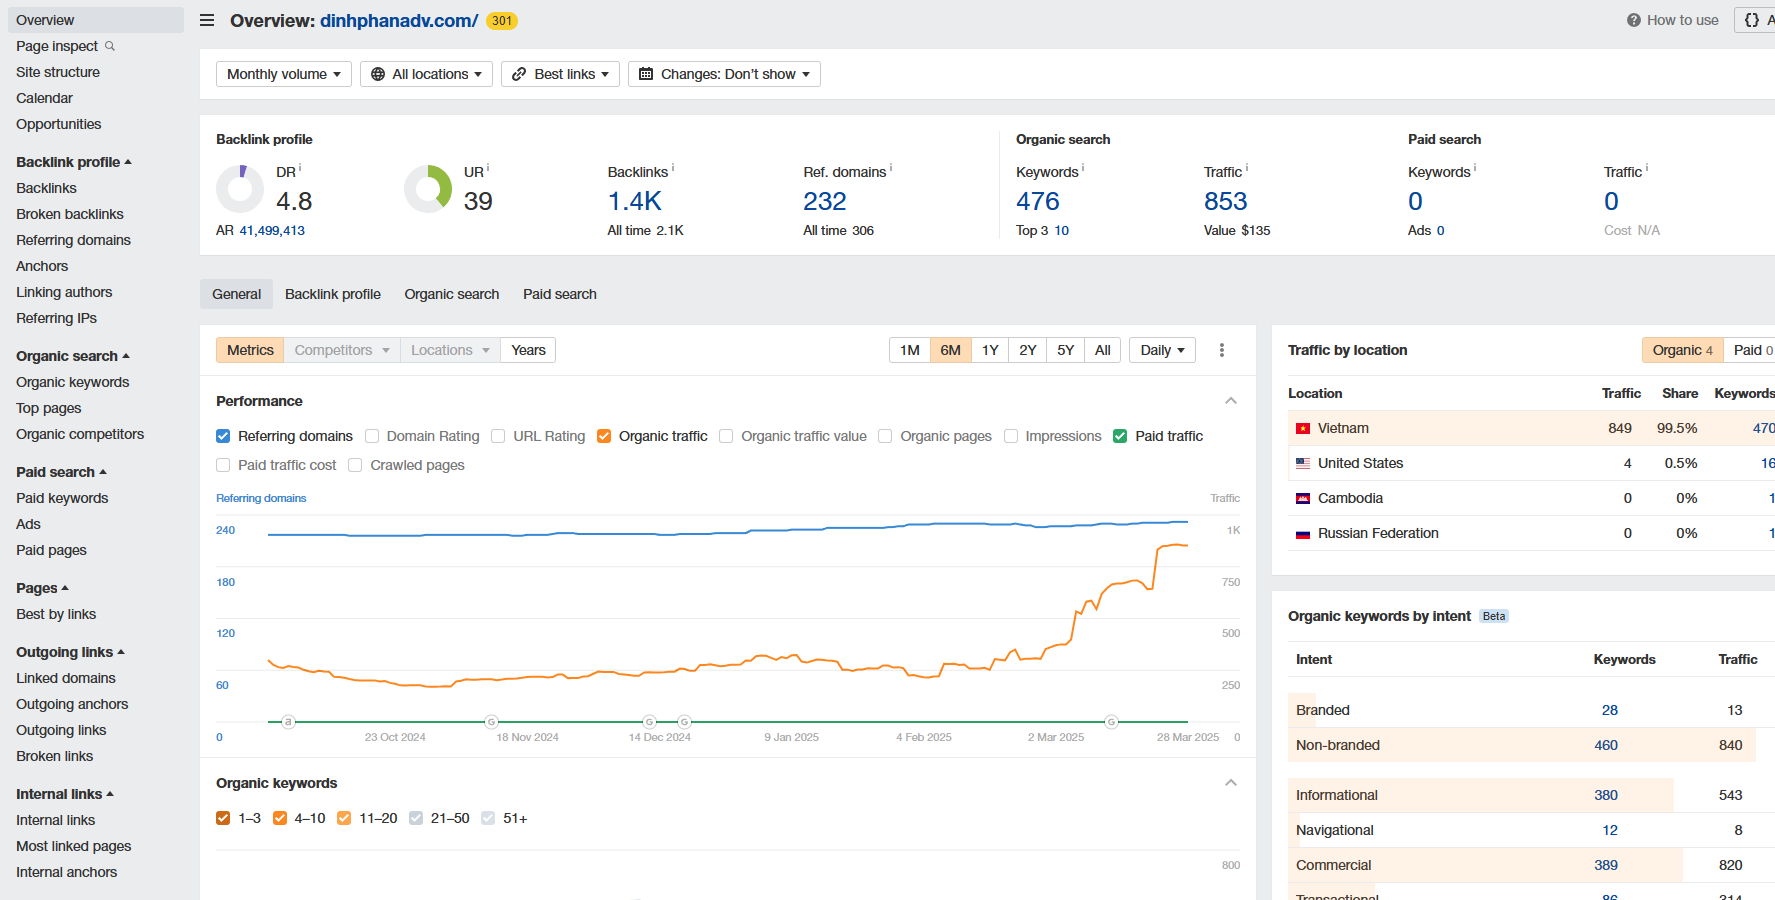This screenshot has width=1775, height=900.
Task: Open Organic competitors in sidebar
Action: pos(80,434)
